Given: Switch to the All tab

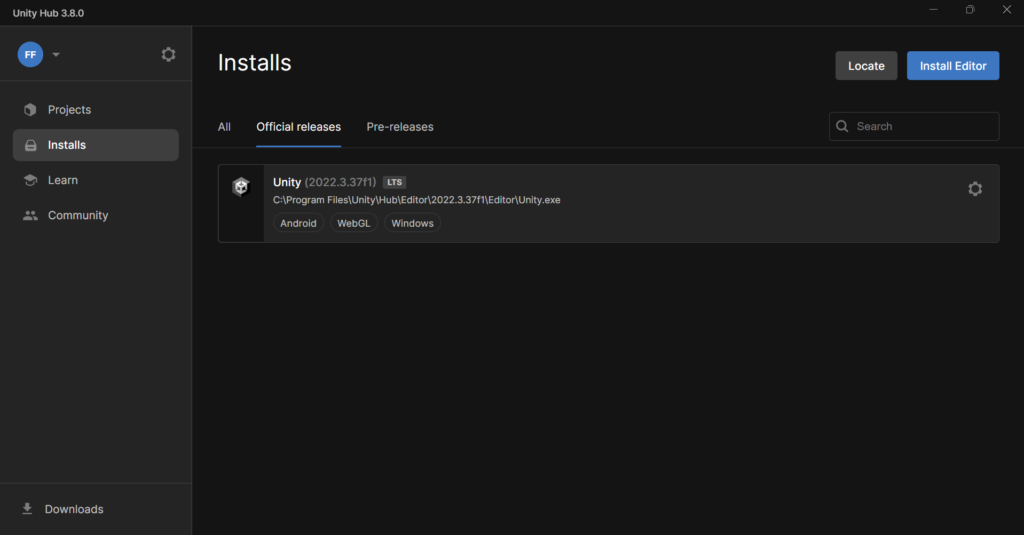Looking at the screenshot, I should pos(224,127).
